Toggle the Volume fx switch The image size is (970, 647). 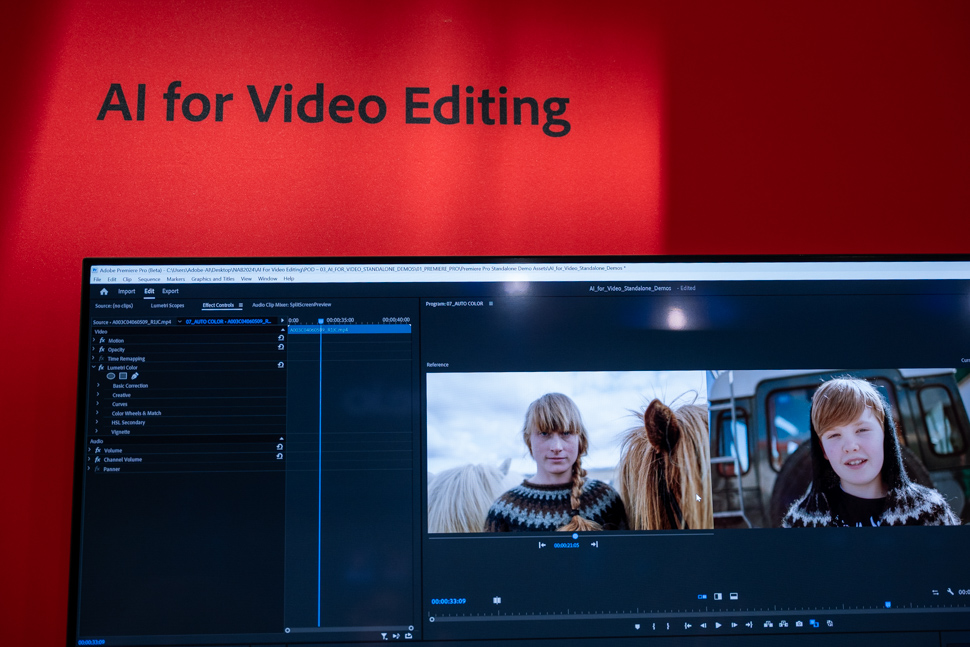click(x=98, y=450)
